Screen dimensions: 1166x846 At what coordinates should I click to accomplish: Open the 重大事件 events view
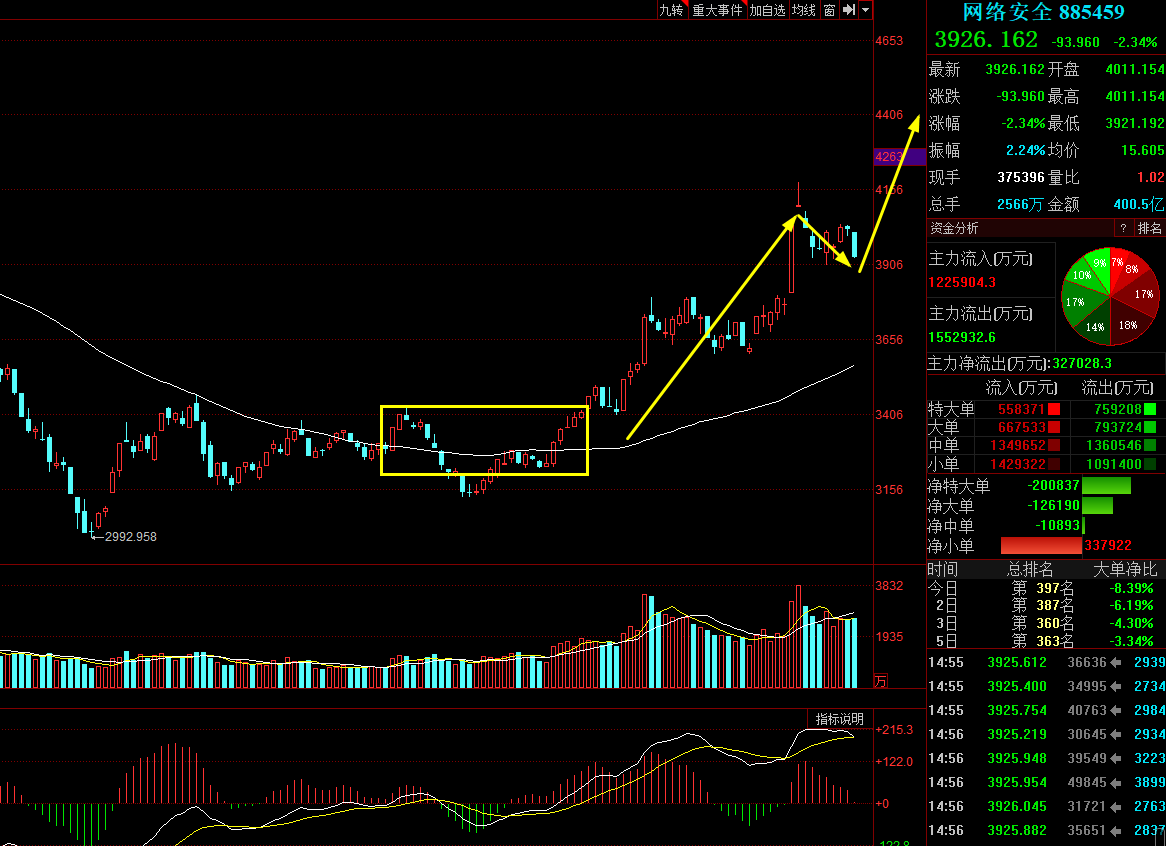[x=717, y=10]
